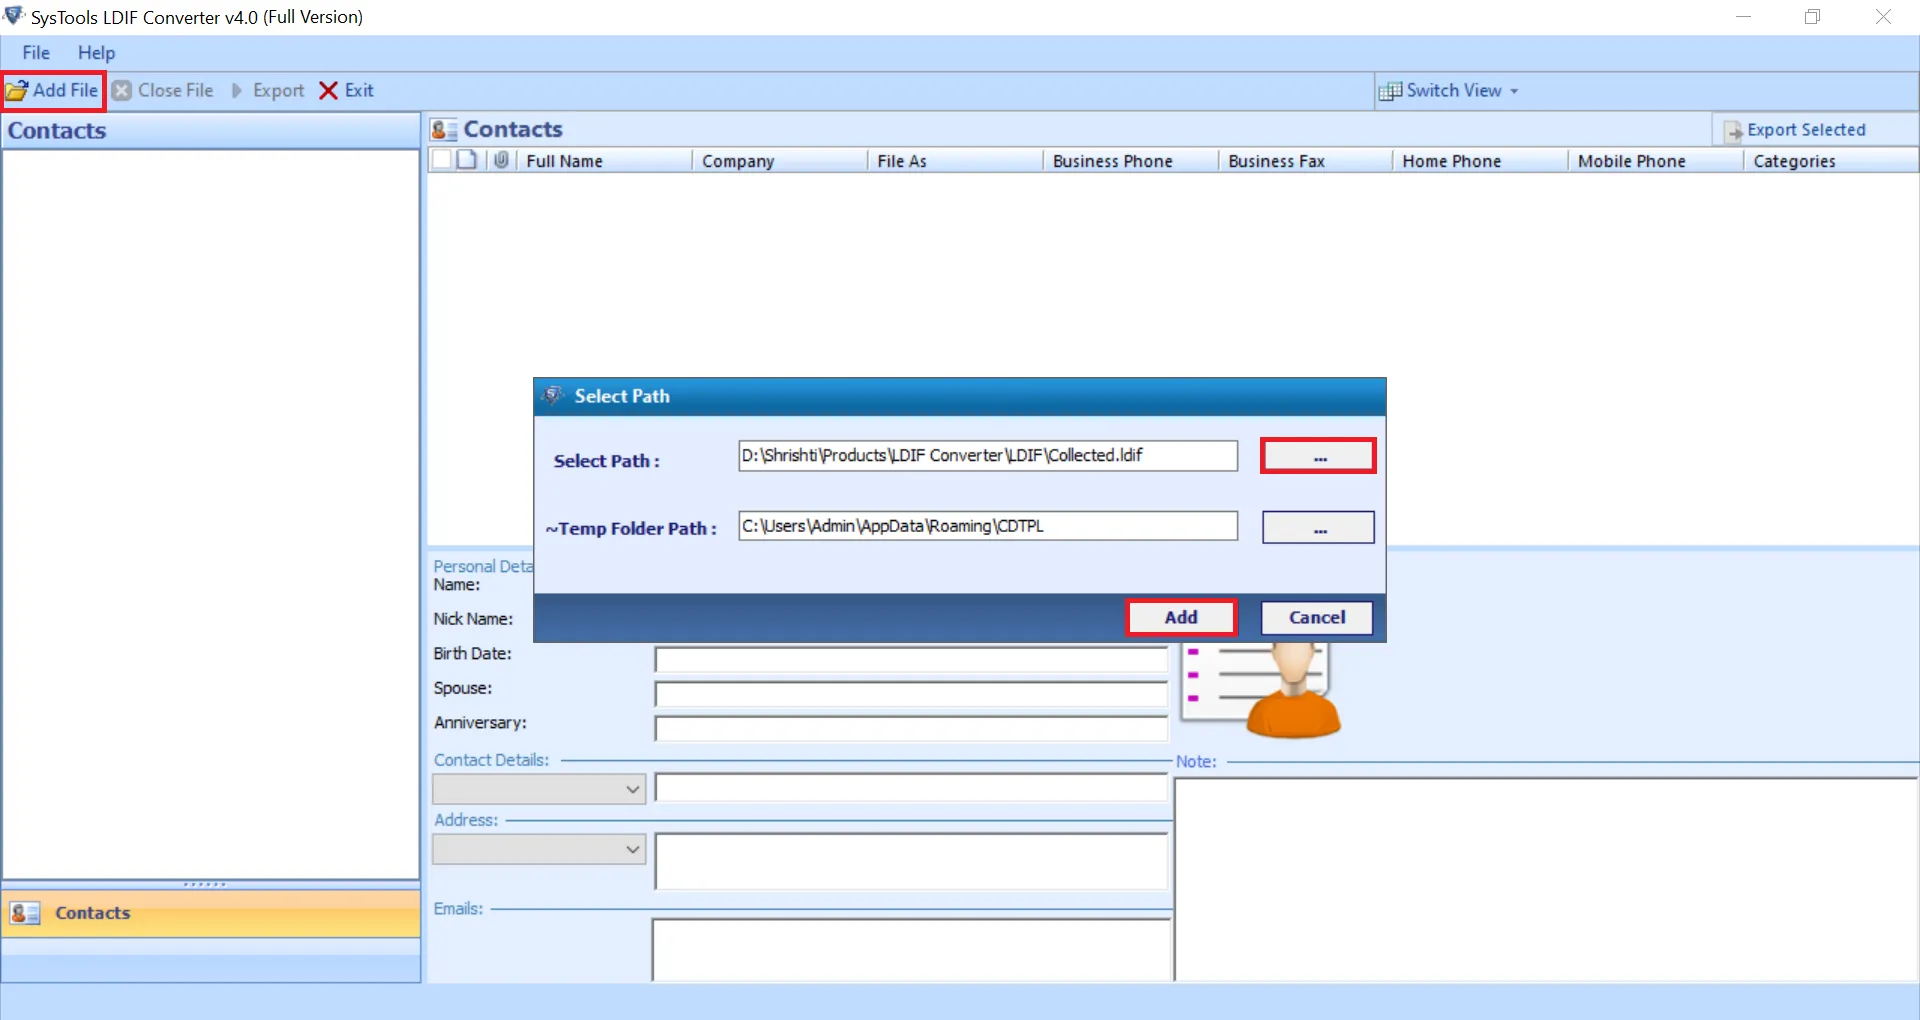Image resolution: width=1920 pixels, height=1020 pixels.
Task: Click the Export toolbar button
Action: pos(268,91)
